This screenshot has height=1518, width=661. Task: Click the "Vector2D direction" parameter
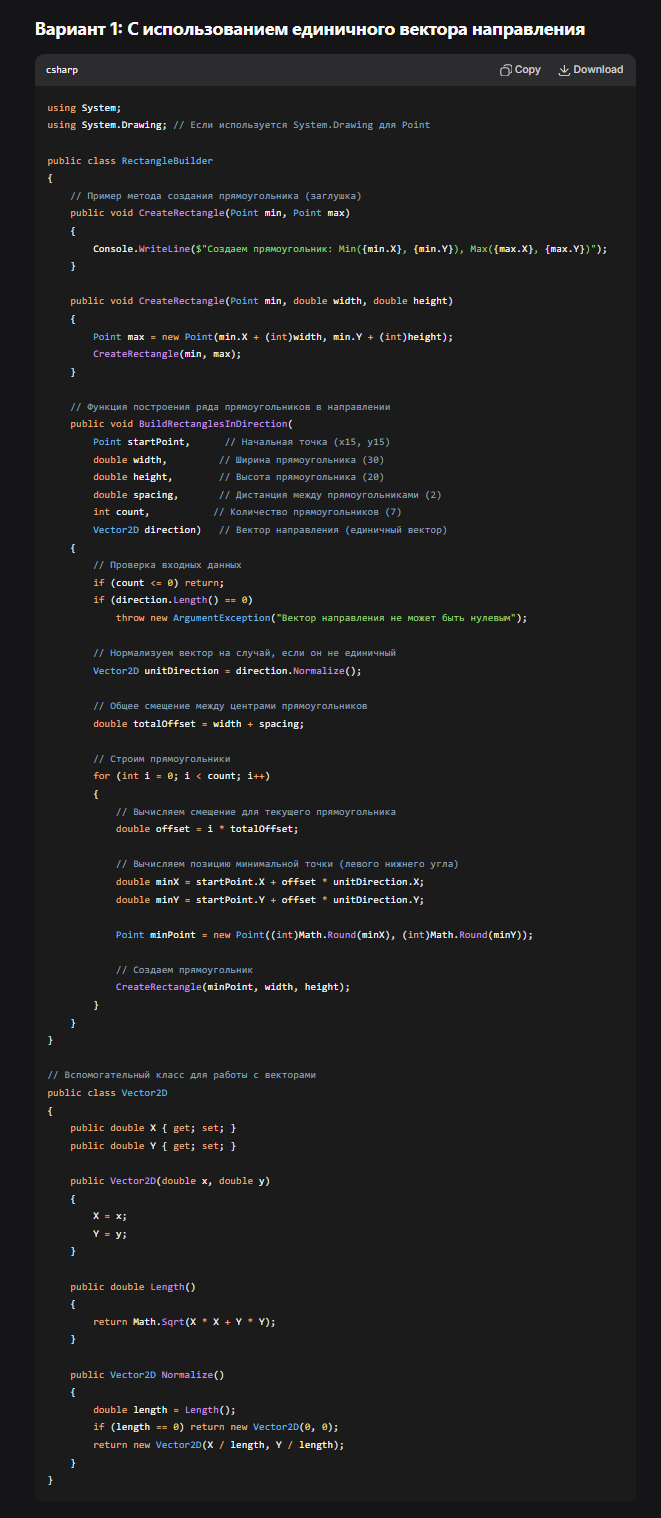pos(147,530)
